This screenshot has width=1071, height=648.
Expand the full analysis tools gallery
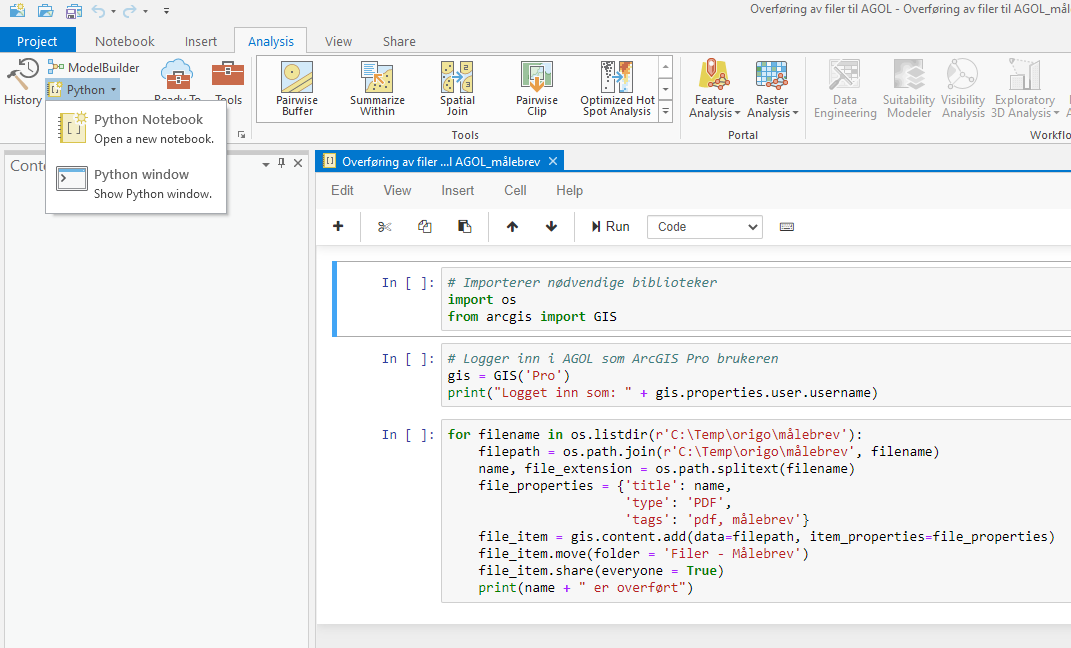click(665, 111)
